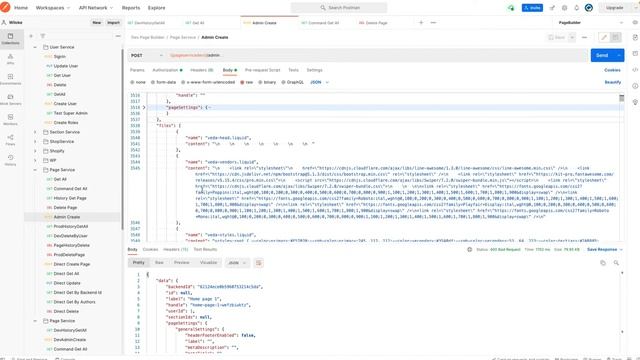Open tab overflow options dots
The height and width of the screenshot is (360, 640).
click(433, 23)
